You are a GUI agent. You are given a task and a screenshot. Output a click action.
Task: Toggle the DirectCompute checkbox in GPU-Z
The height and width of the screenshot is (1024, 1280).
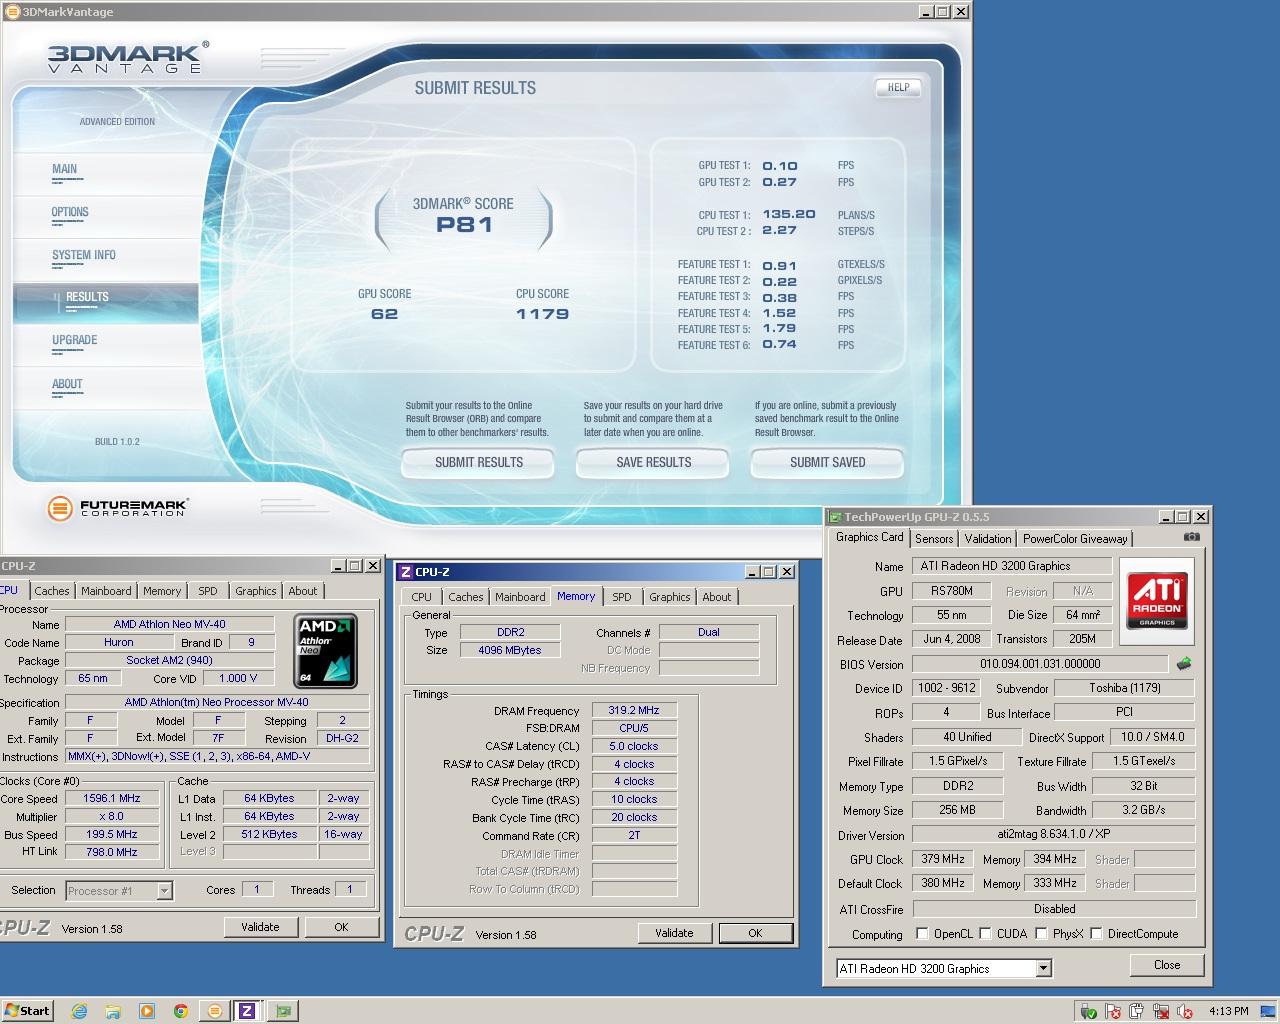1096,934
